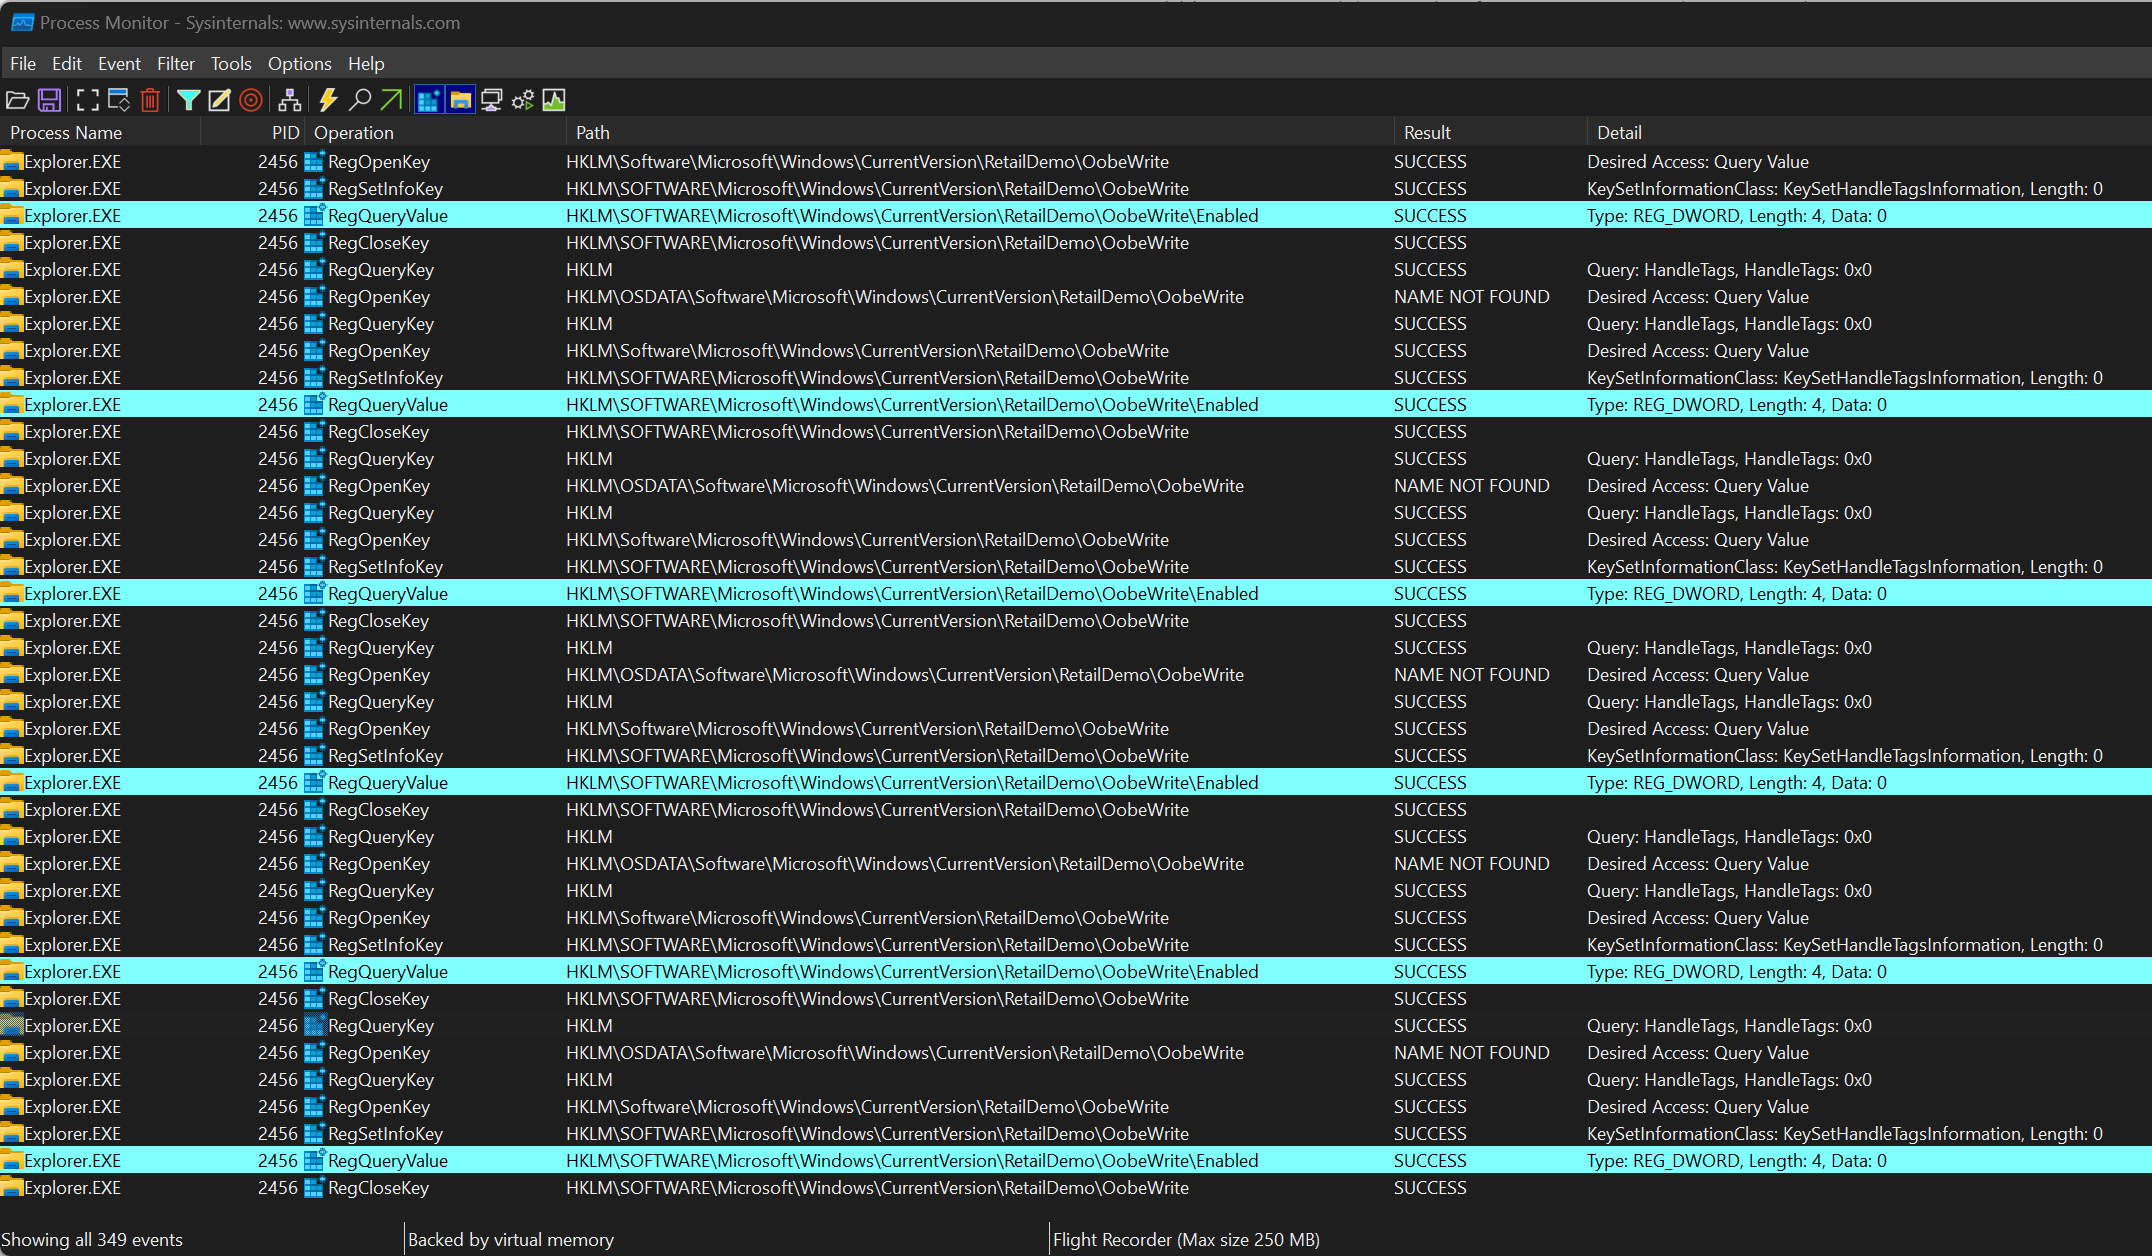Open the Tools menu
The width and height of the screenshot is (2152, 1256).
coord(231,63)
